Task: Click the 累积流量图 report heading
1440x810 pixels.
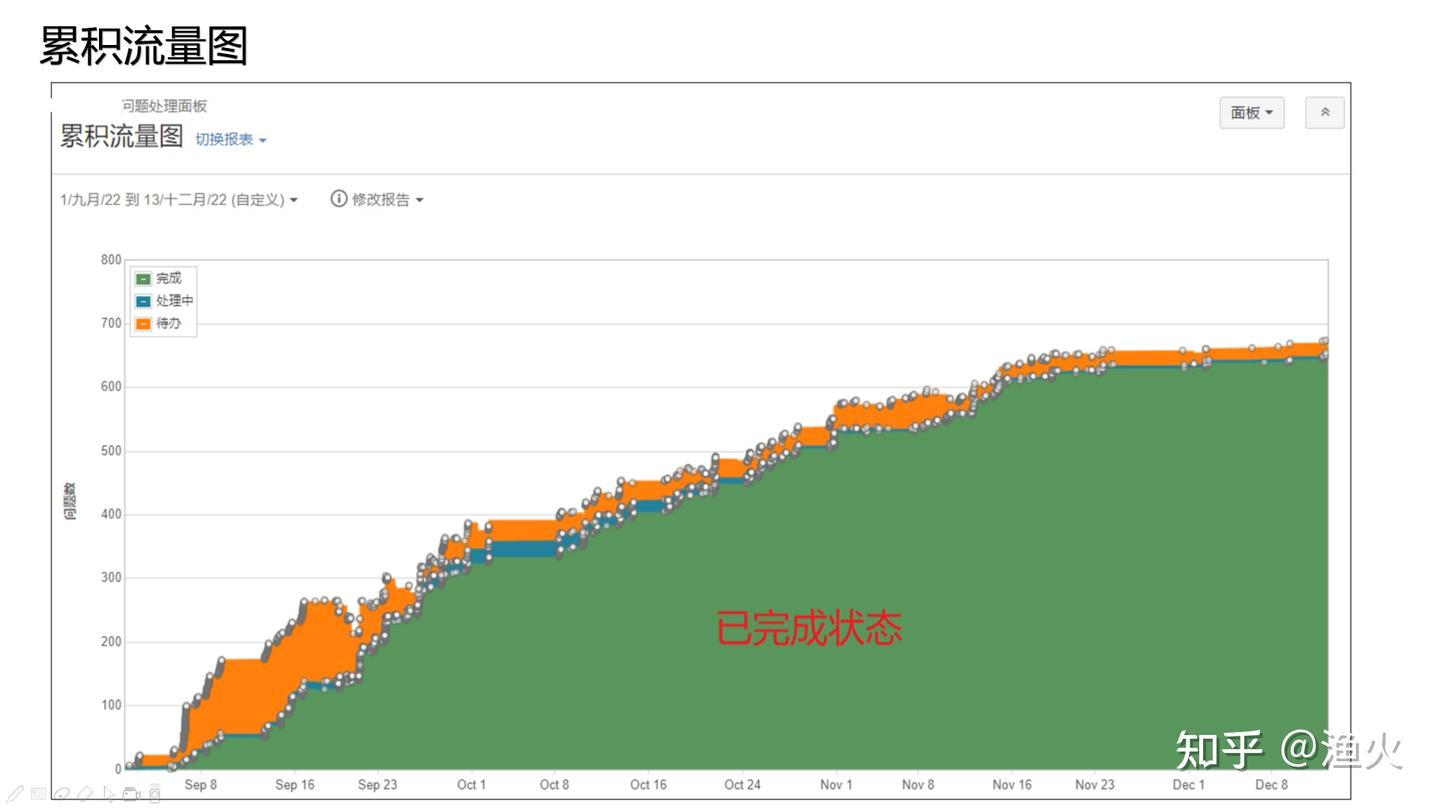Action: pyautogui.click(x=121, y=137)
